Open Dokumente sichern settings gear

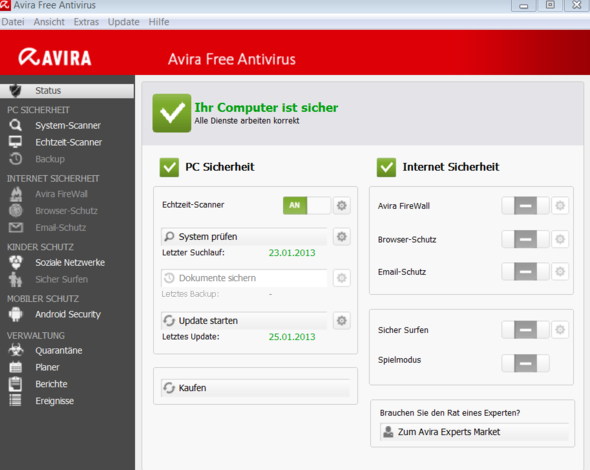(342, 278)
